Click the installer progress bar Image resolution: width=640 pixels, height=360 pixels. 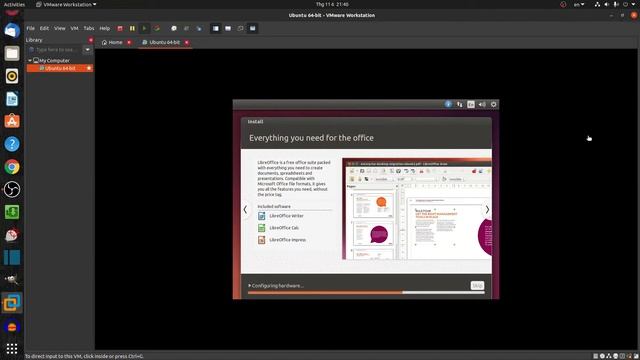point(366,293)
